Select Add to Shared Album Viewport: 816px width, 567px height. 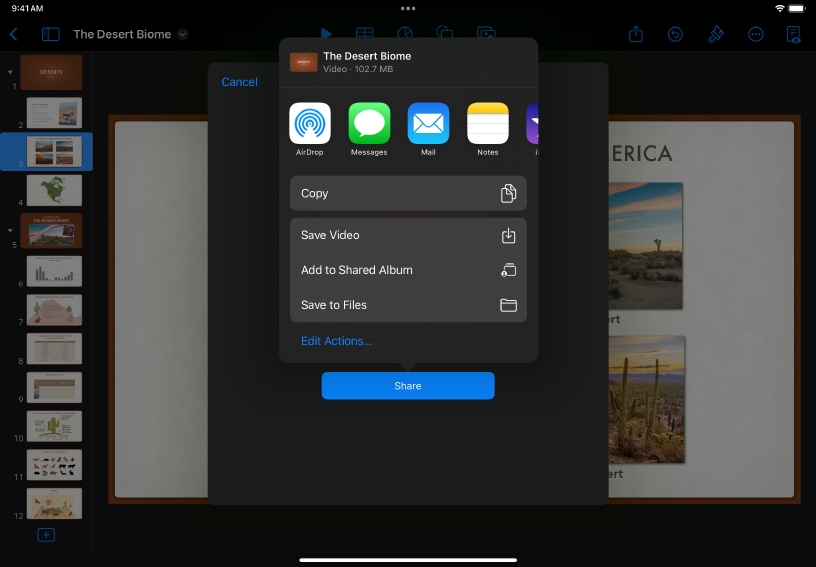408,270
